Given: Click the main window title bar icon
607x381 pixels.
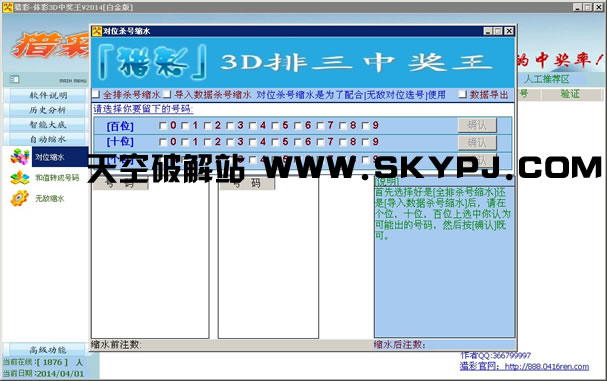Looking at the screenshot, I should click(x=8, y=7).
